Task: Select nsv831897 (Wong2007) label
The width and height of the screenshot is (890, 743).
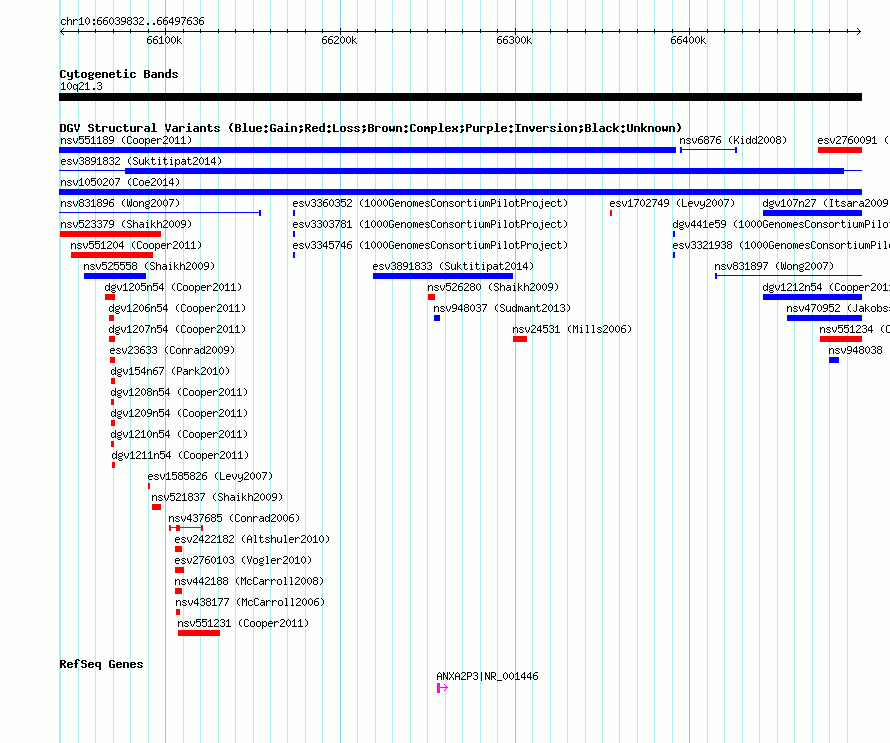Action: [x=774, y=266]
